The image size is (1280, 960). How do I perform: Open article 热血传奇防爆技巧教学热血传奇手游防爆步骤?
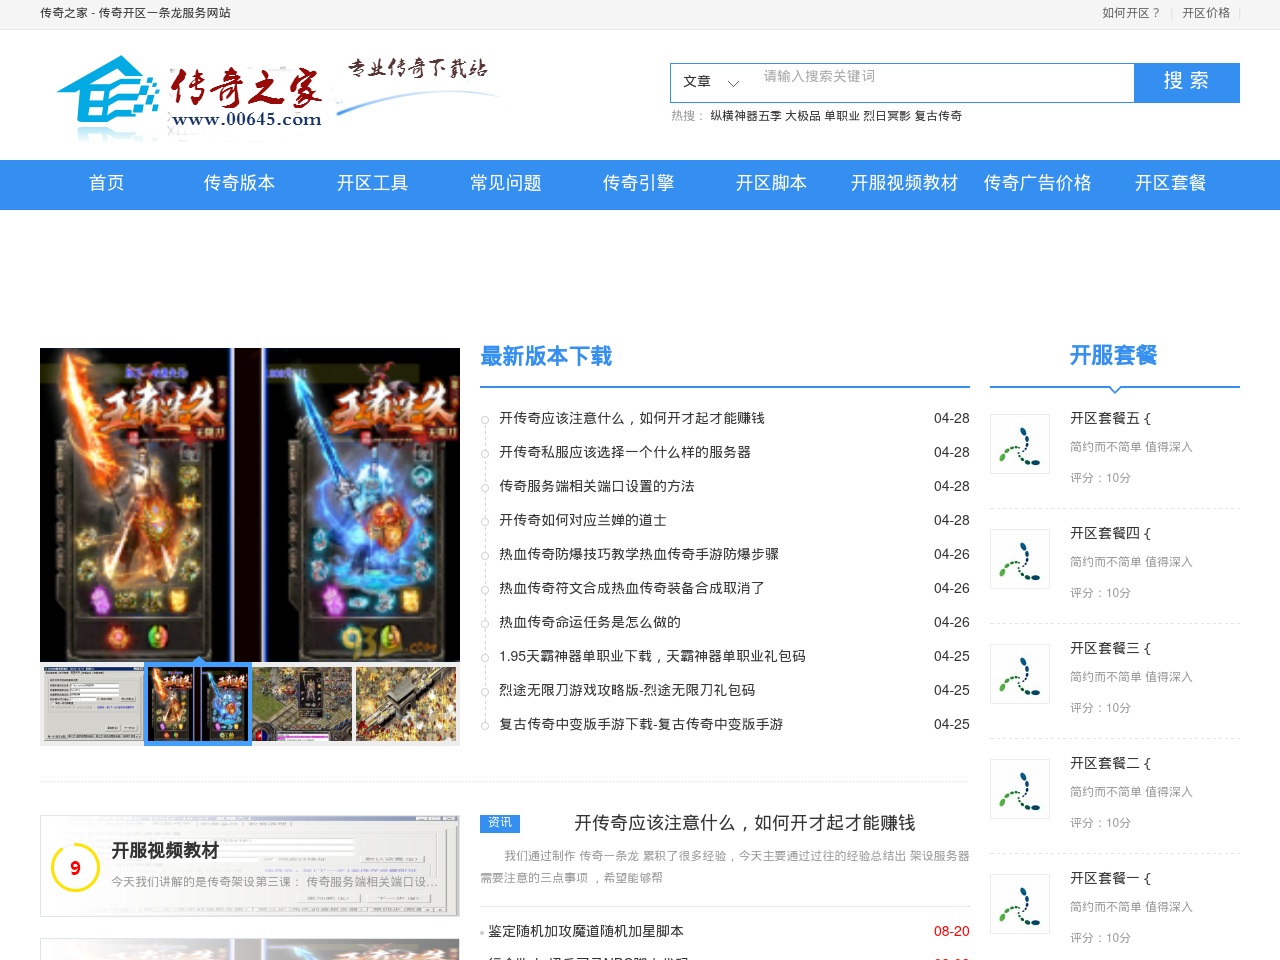[639, 555]
